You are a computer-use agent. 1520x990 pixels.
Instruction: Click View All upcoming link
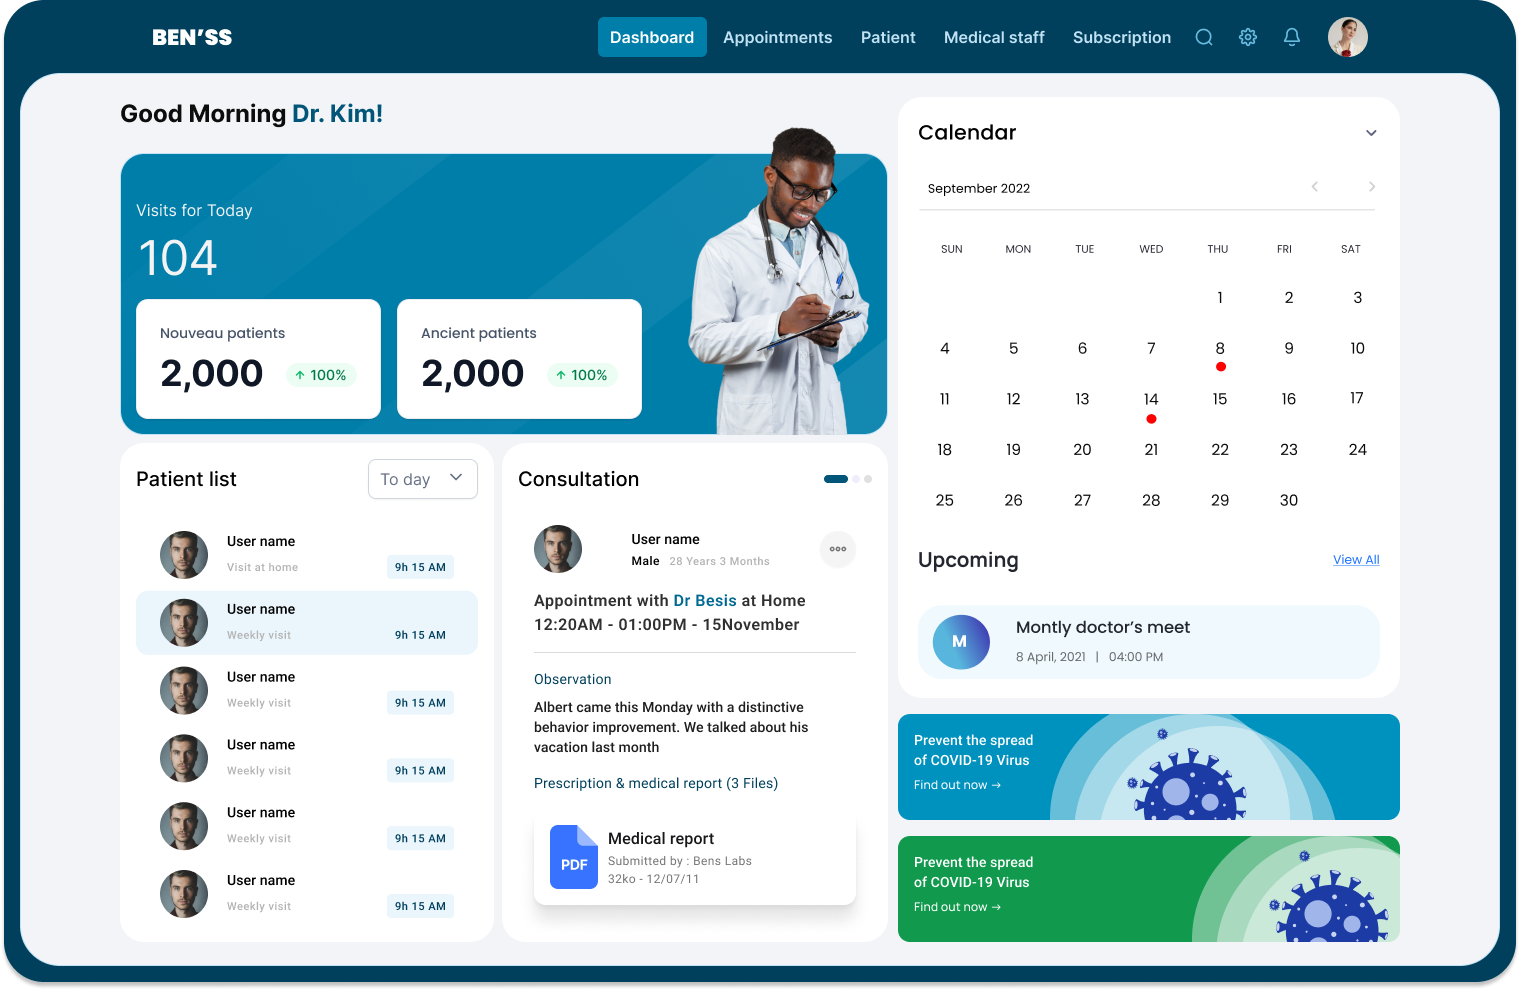tap(1356, 560)
